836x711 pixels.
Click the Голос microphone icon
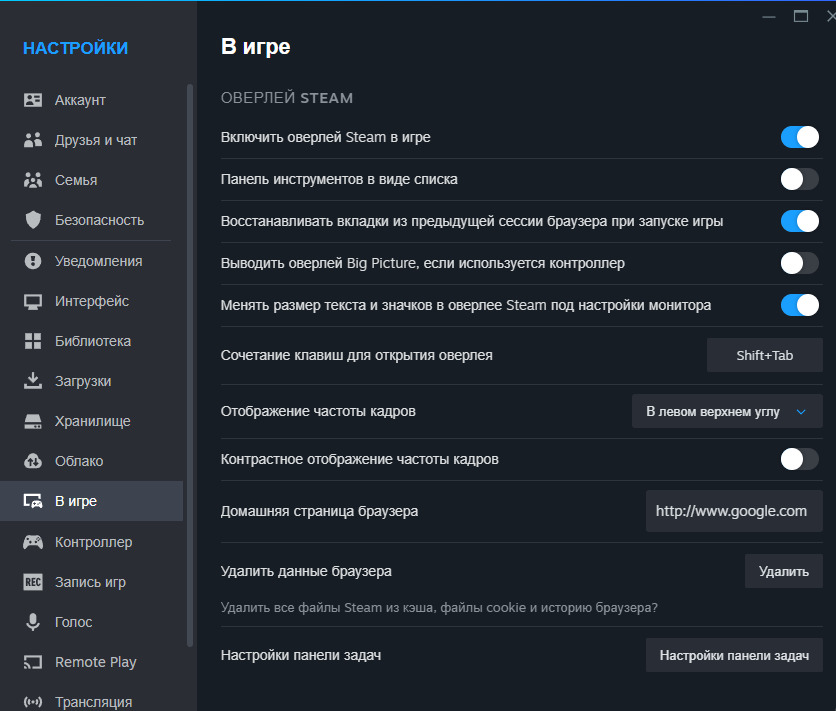[x=33, y=622]
